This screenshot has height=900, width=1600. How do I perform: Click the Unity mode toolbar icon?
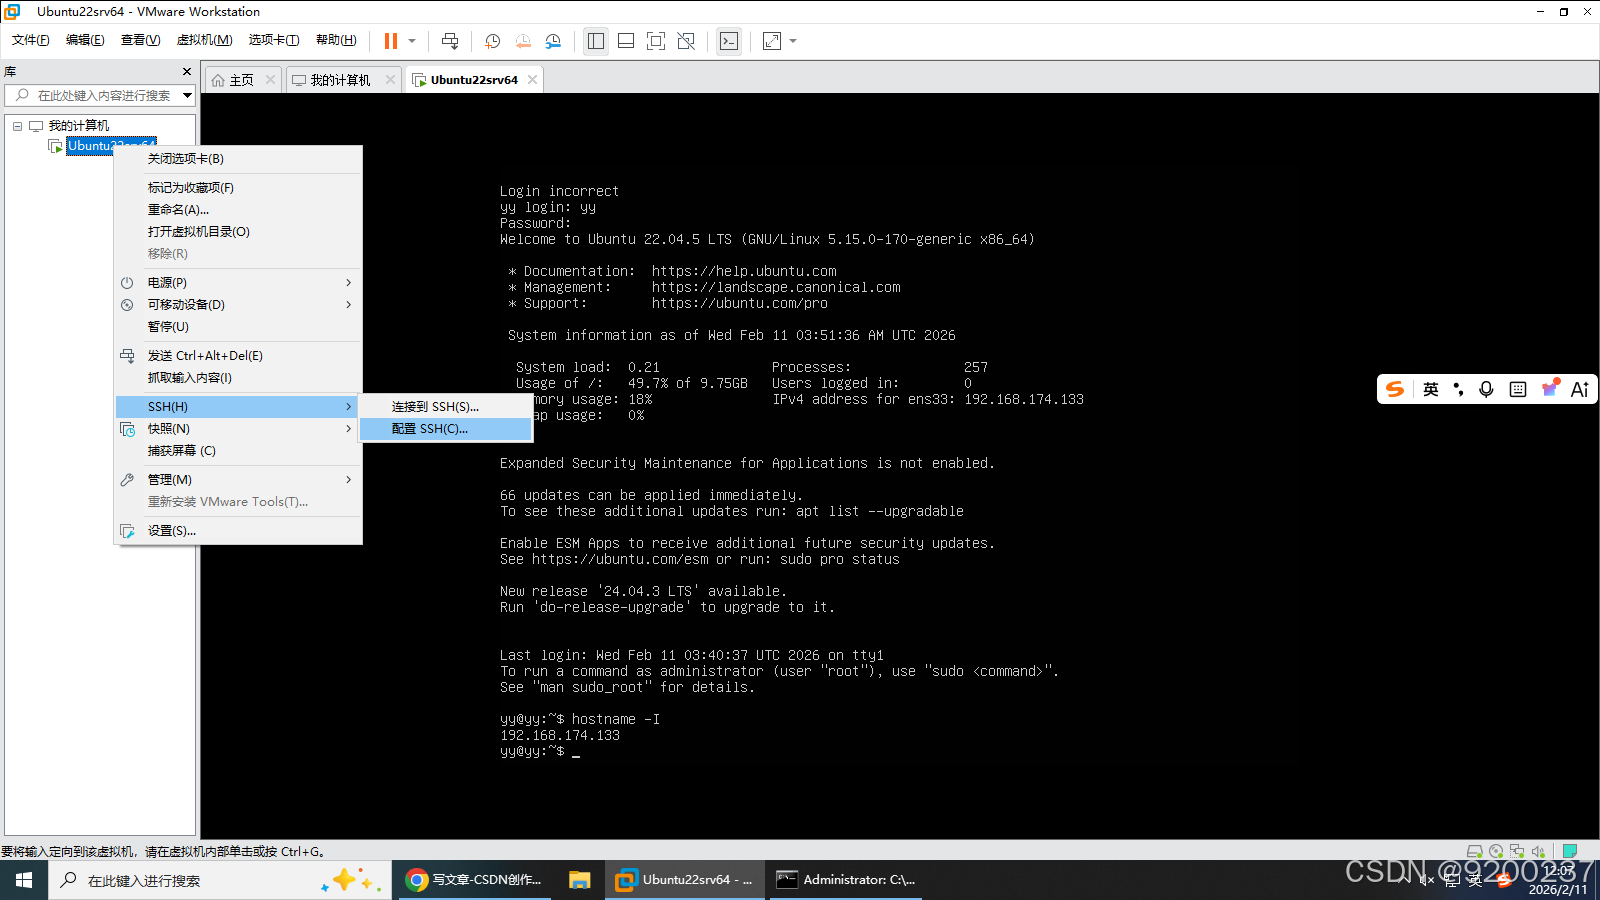[x=686, y=41]
